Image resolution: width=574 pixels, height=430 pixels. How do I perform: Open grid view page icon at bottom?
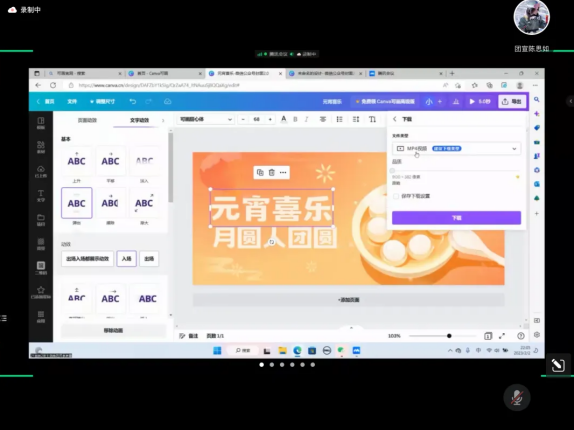[488, 336]
